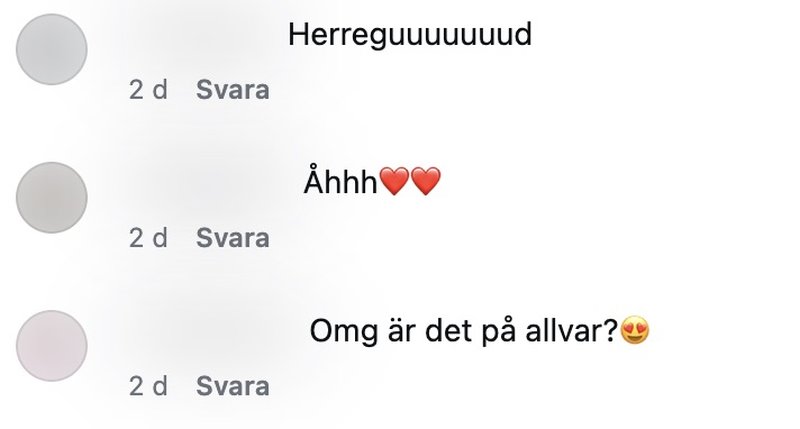Click the second red heart emoji
The image size is (800, 429).
[426, 181]
